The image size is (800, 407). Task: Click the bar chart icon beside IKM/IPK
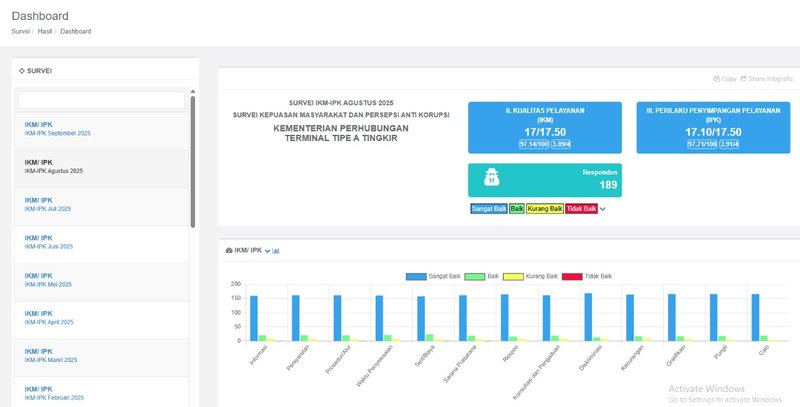coord(276,250)
